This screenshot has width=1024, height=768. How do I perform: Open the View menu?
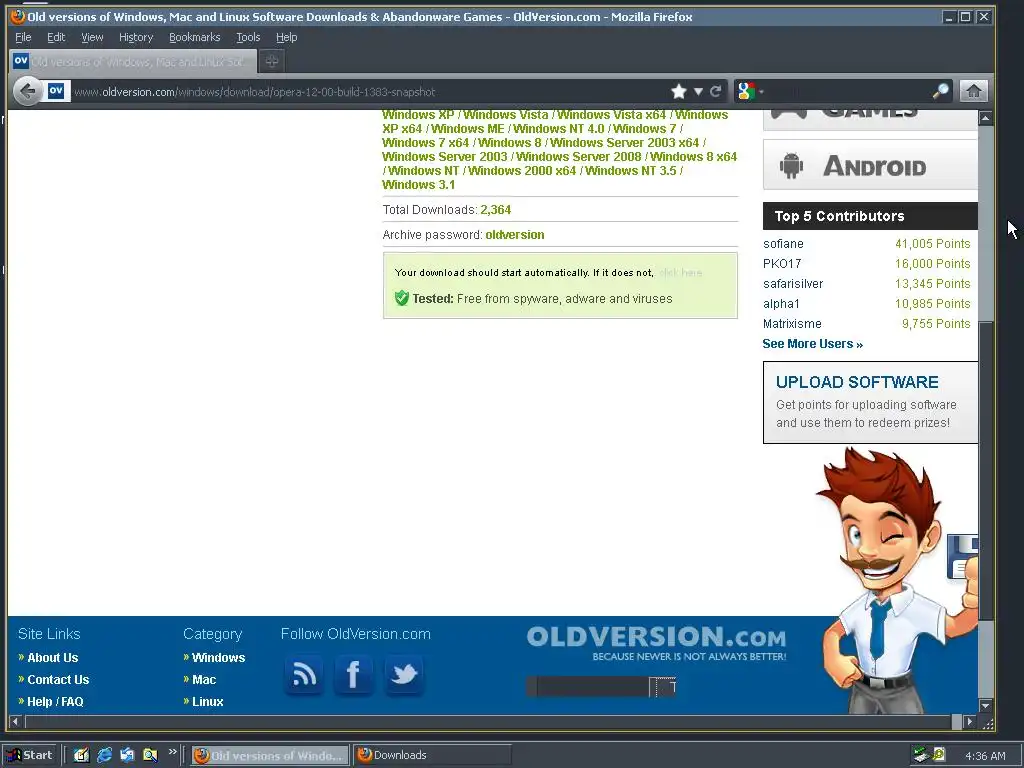click(92, 37)
